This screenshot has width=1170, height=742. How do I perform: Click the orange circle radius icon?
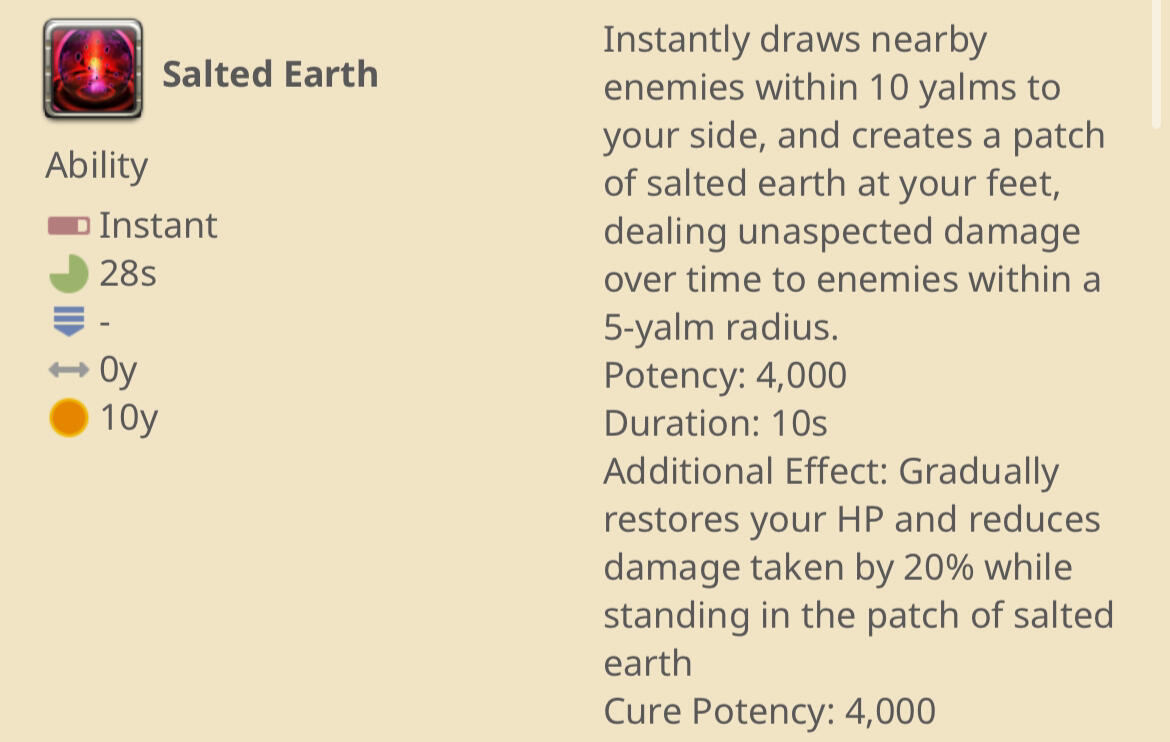[68, 418]
